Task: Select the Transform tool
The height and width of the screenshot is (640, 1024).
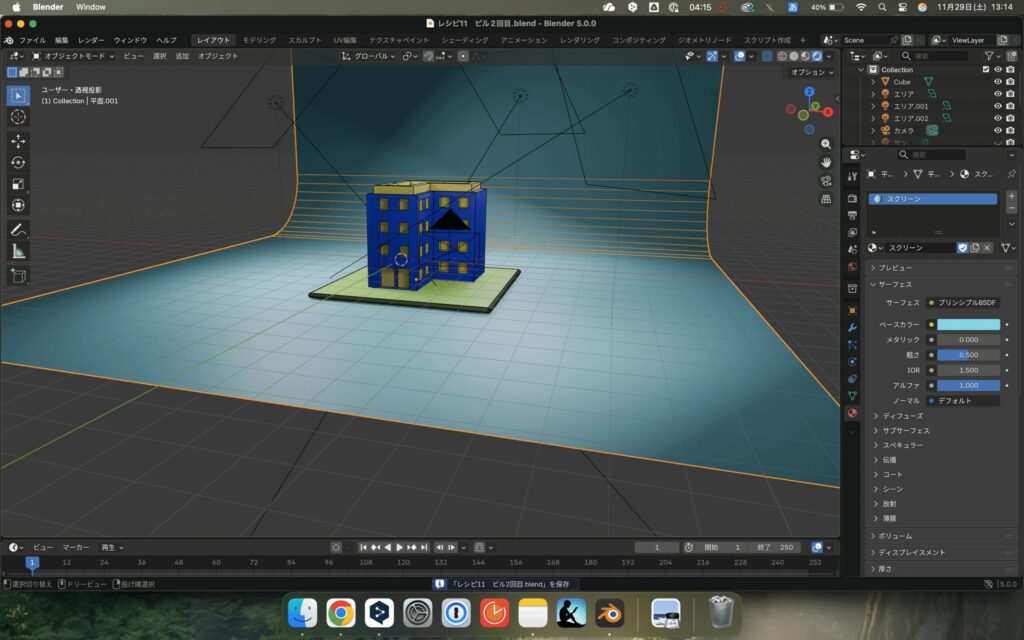Action: 18,205
